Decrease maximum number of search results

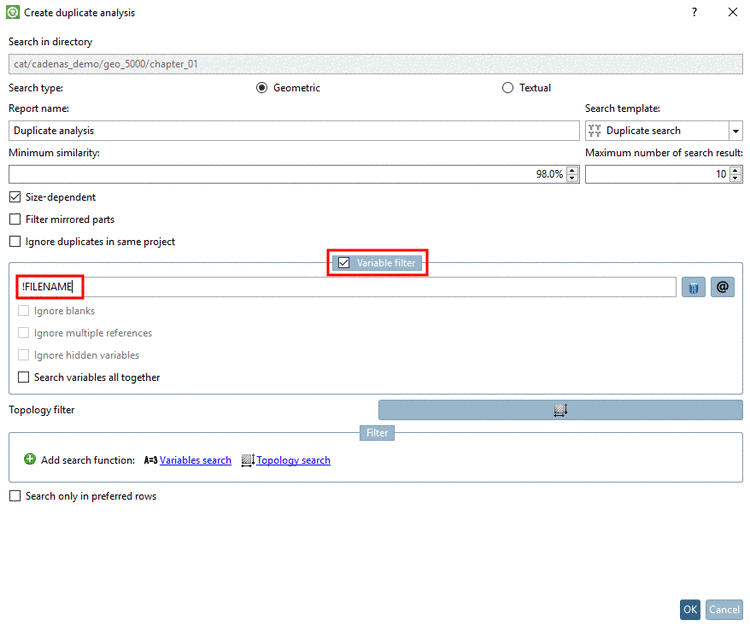pyautogui.click(x=735, y=178)
